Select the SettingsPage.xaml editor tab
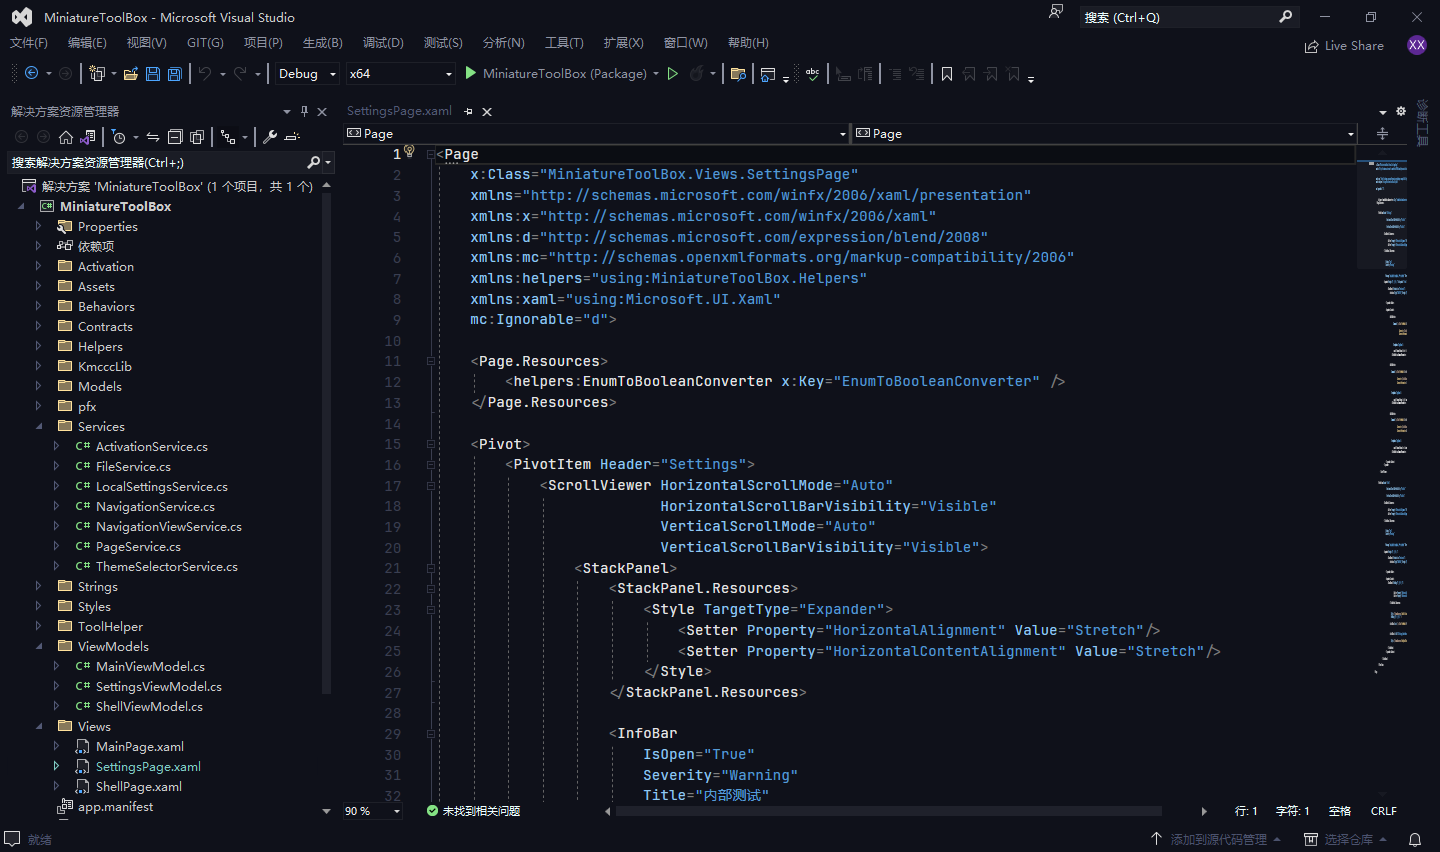Image resolution: width=1440 pixels, height=852 pixels. [x=399, y=111]
